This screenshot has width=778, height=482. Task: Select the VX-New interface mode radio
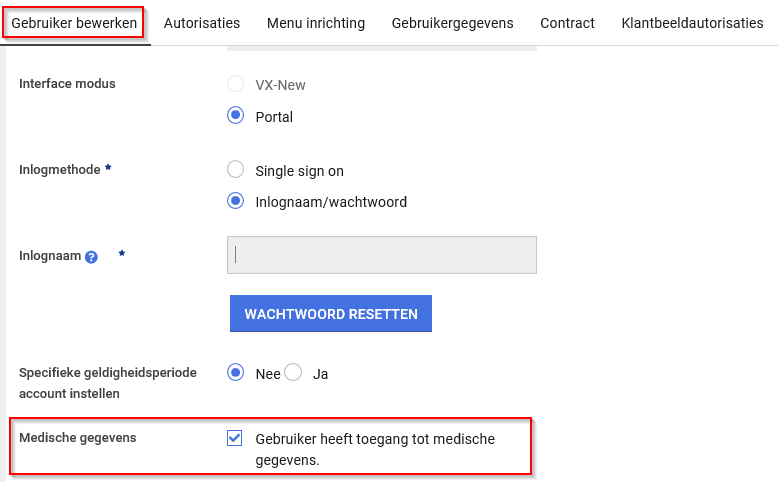[x=236, y=85]
